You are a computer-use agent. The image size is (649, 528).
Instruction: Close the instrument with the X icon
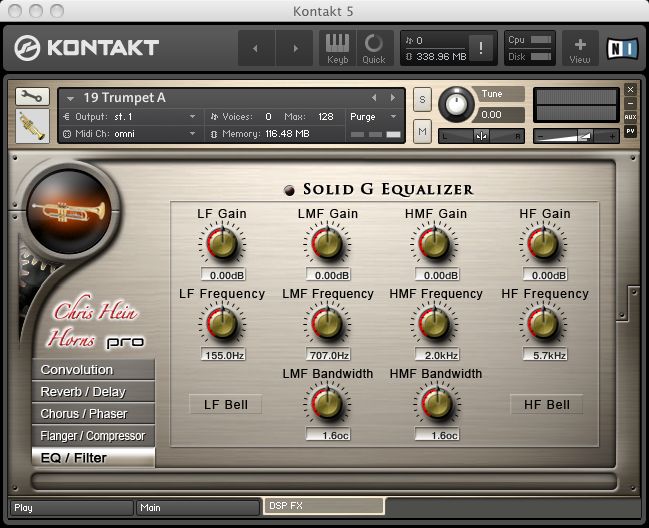(x=630, y=89)
